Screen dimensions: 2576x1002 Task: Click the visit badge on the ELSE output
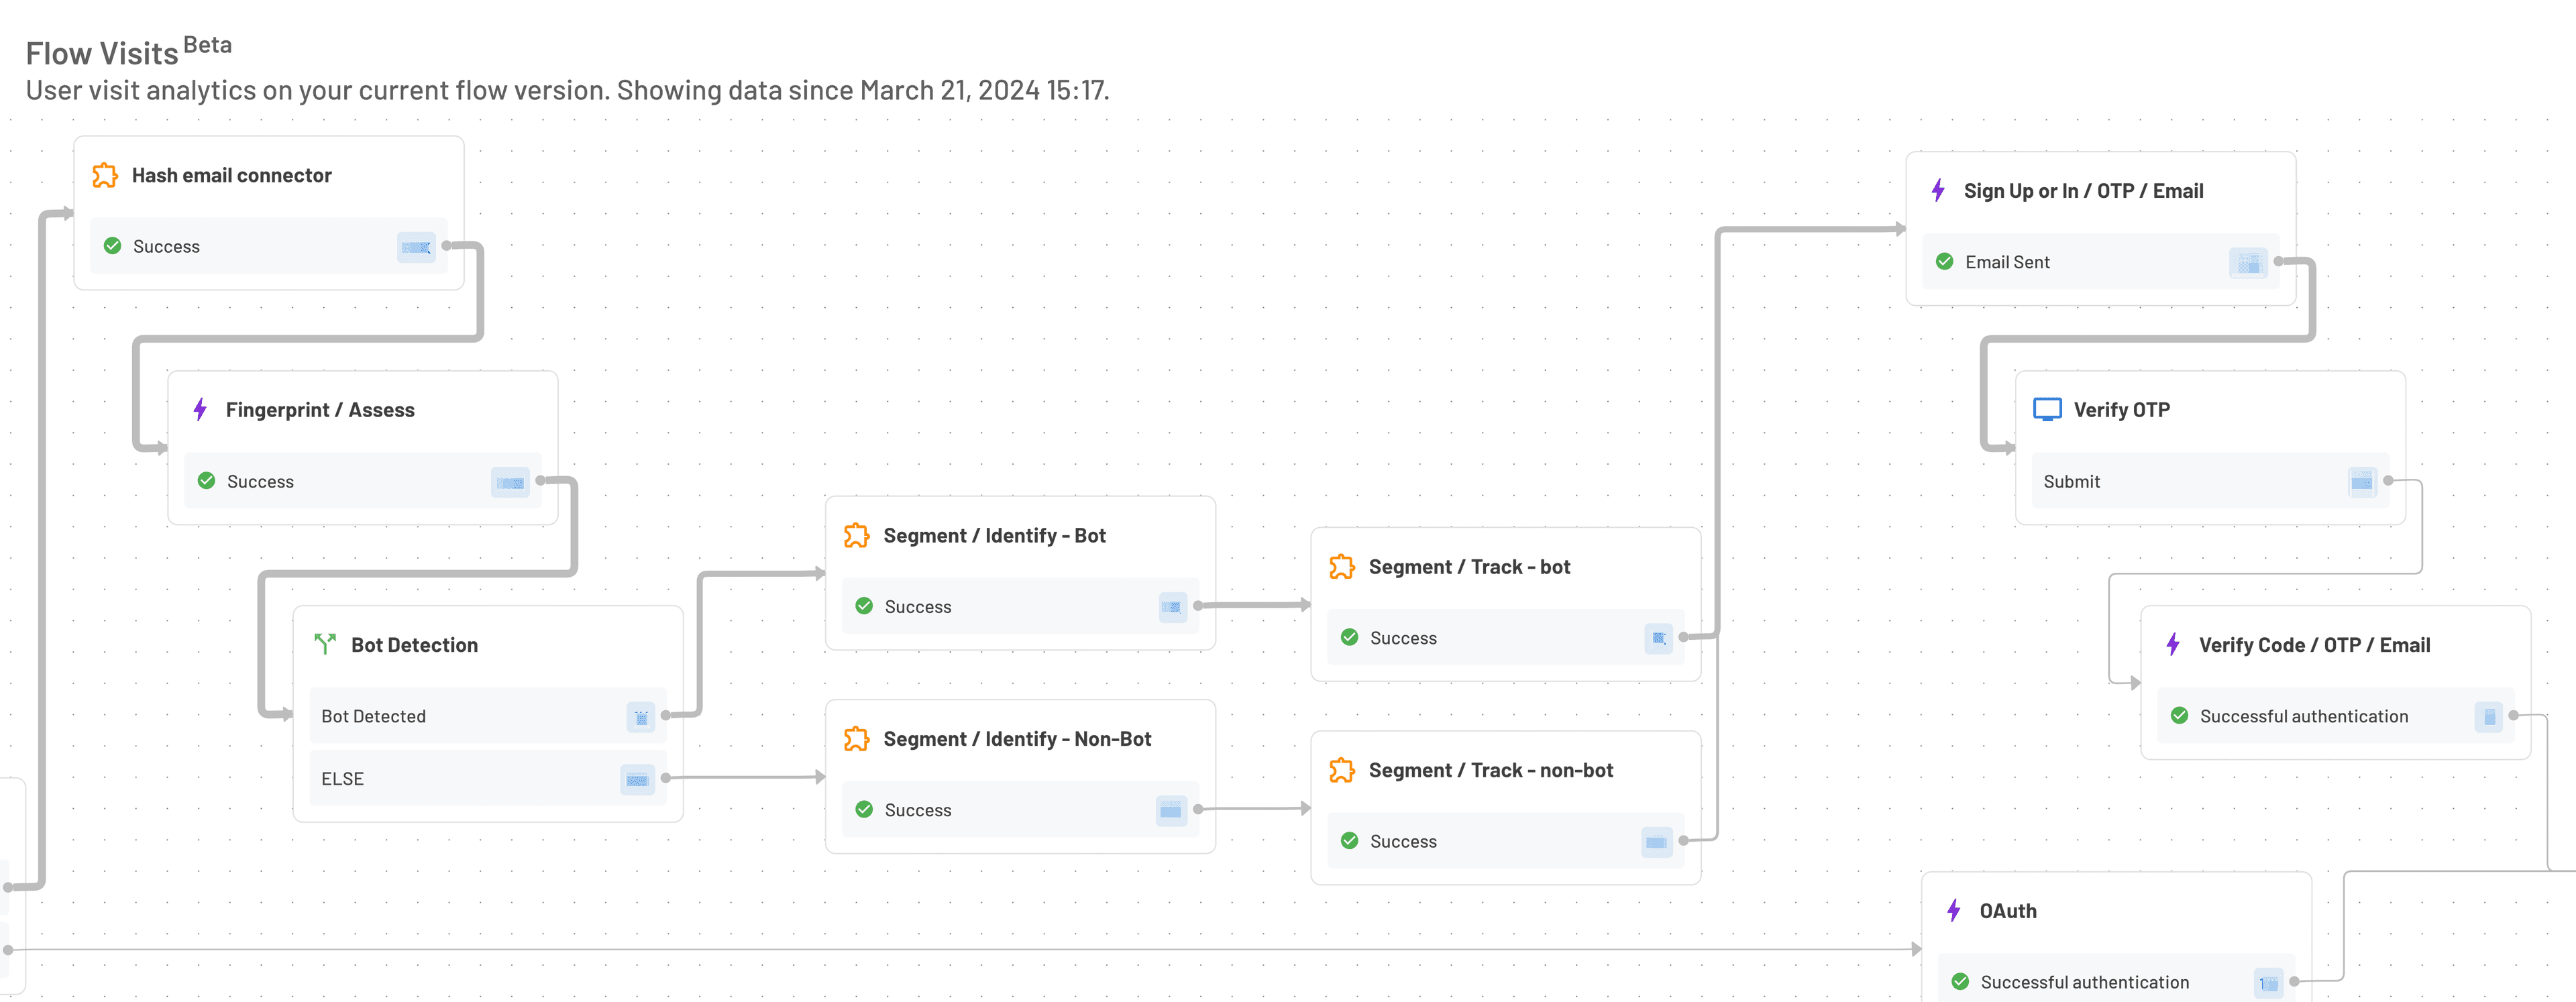[637, 778]
